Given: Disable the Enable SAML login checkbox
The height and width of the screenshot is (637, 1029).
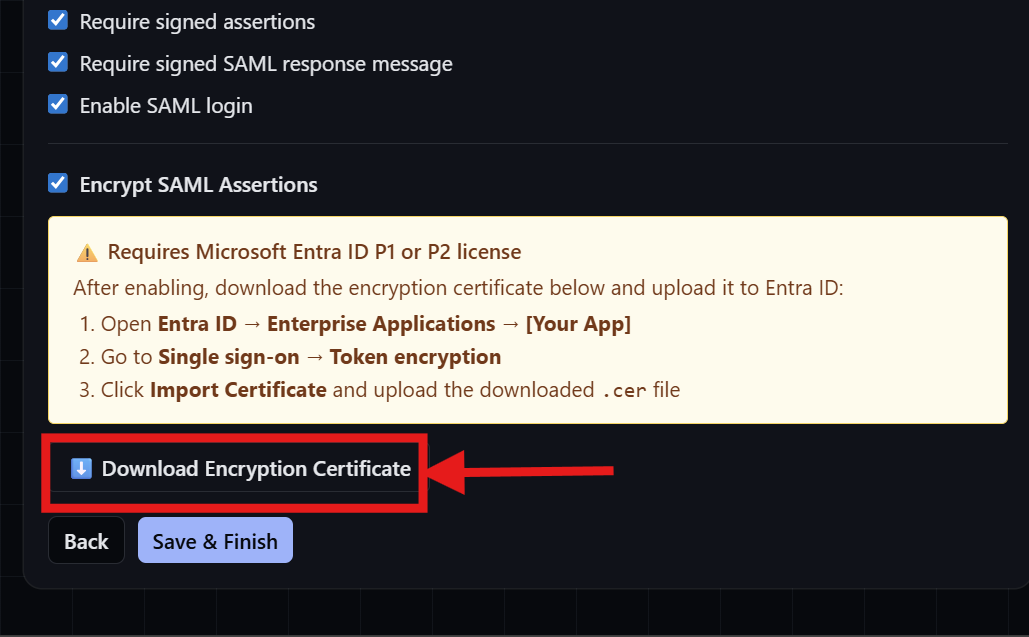Looking at the screenshot, I should coord(58,104).
